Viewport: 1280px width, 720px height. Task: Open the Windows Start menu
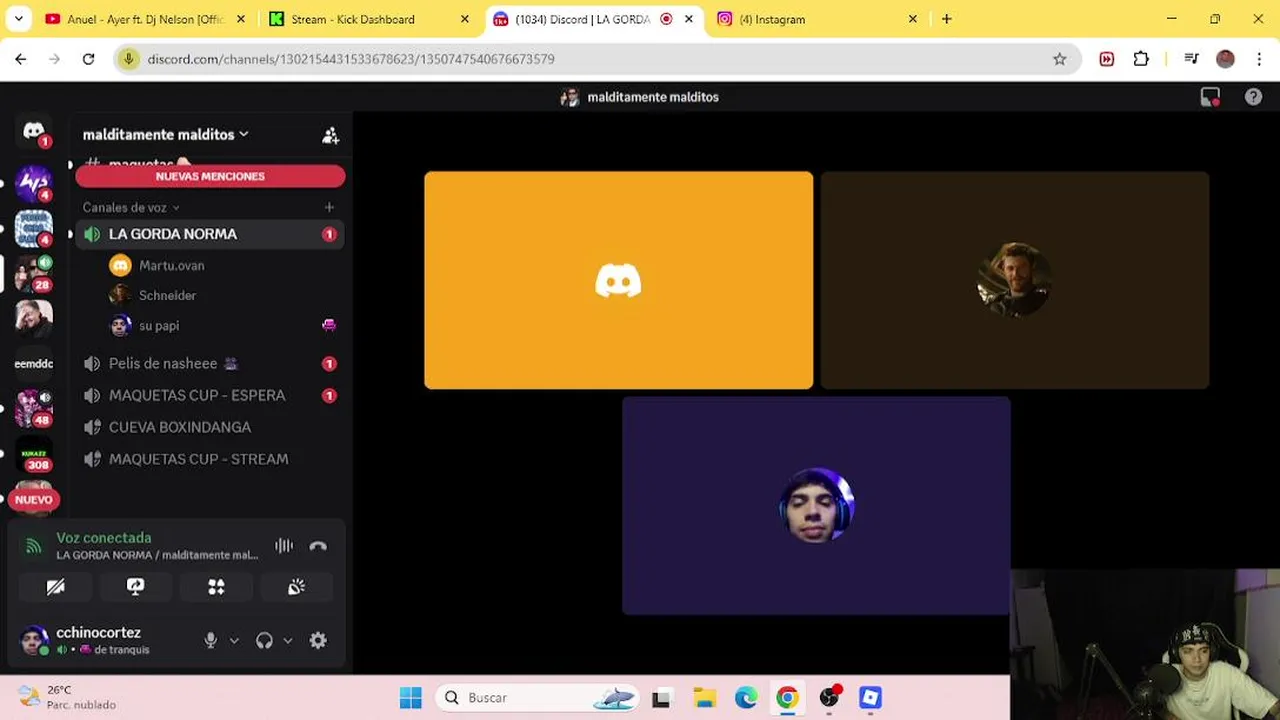[x=410, y=698]
